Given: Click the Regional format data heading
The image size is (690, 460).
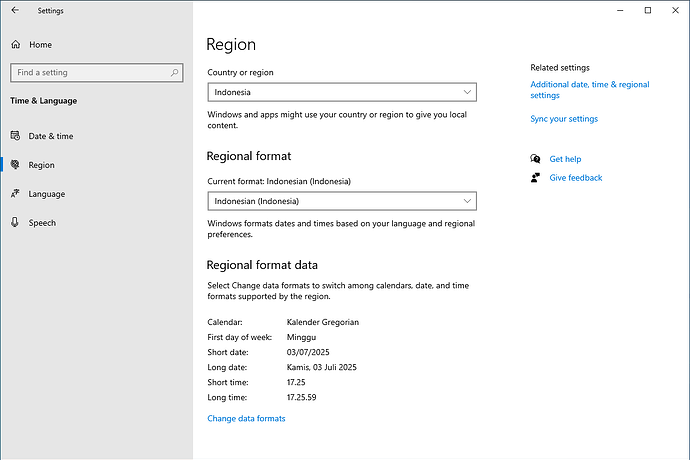Looking at the screenshot, I should point(262,265).
